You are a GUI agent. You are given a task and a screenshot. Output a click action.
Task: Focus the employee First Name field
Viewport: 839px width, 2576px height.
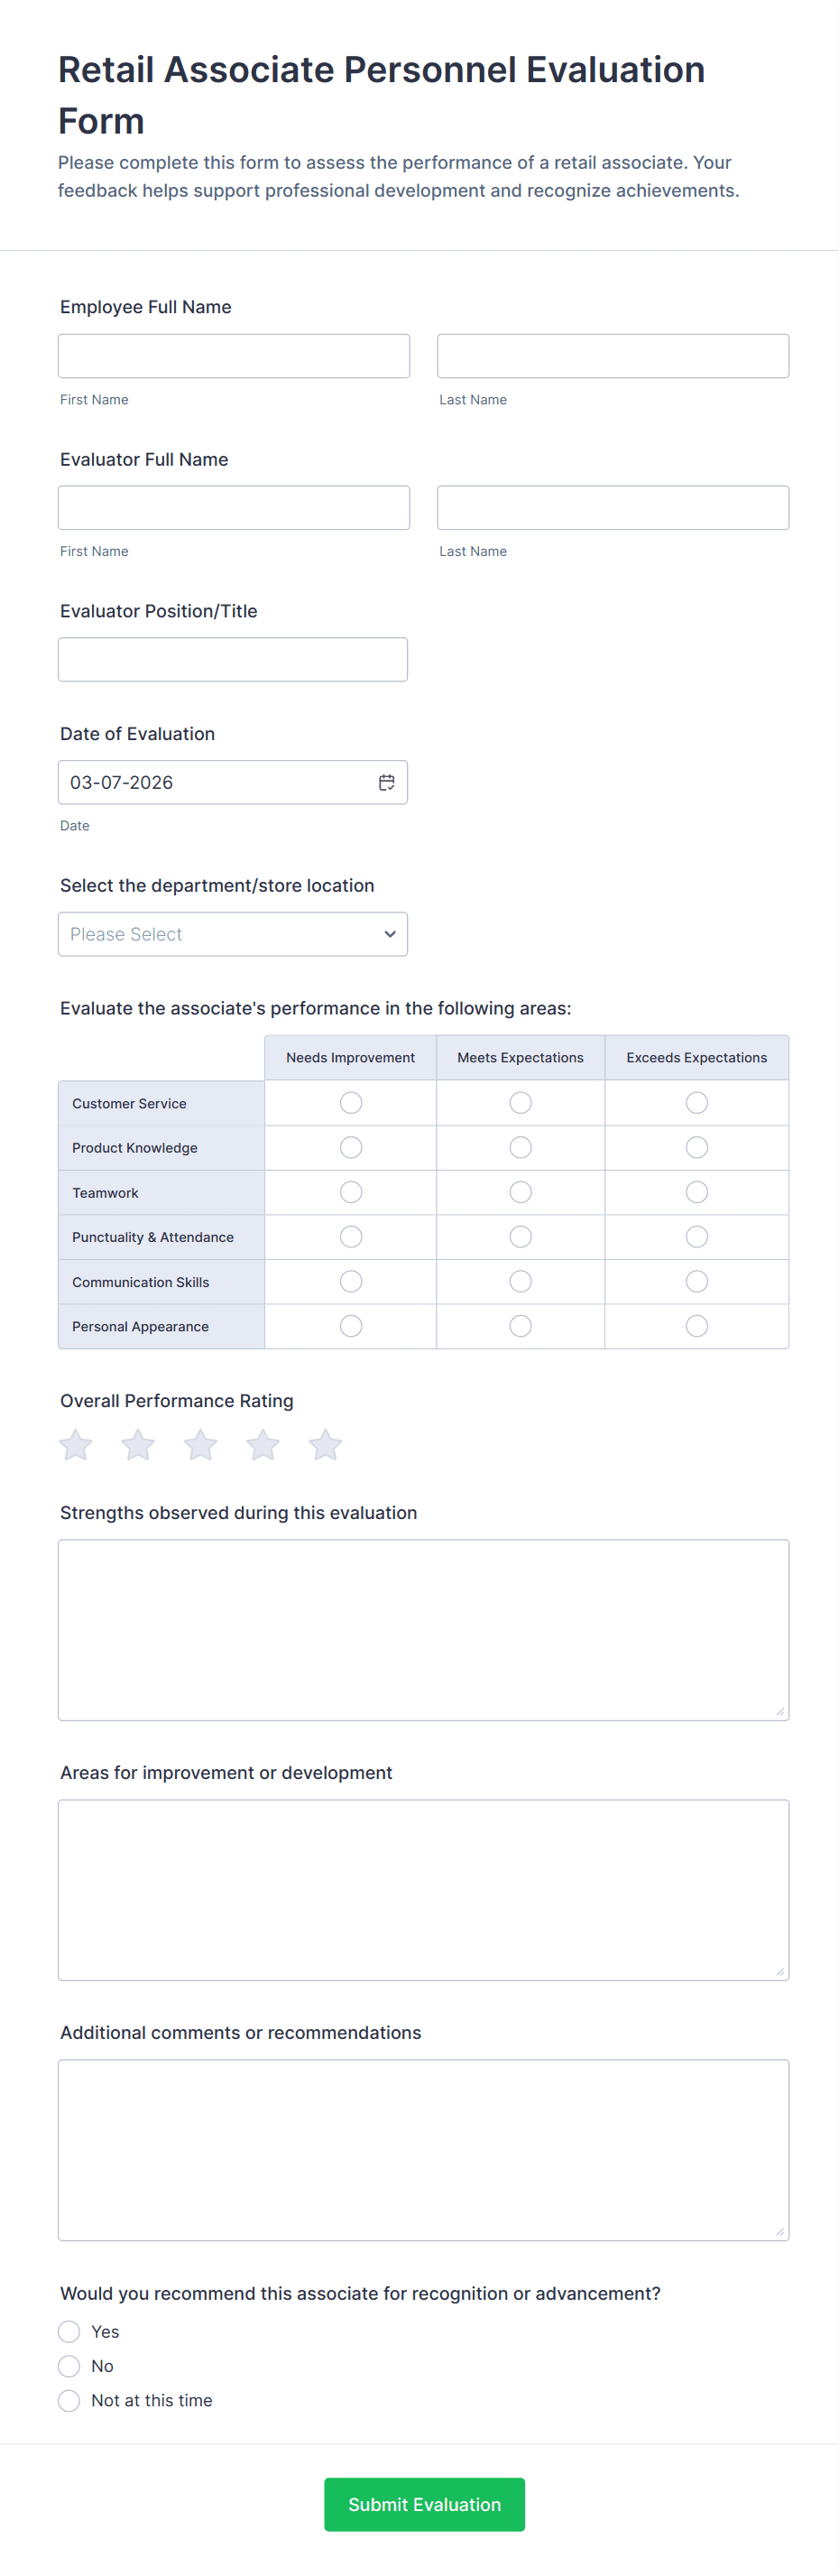coord(234,356)
